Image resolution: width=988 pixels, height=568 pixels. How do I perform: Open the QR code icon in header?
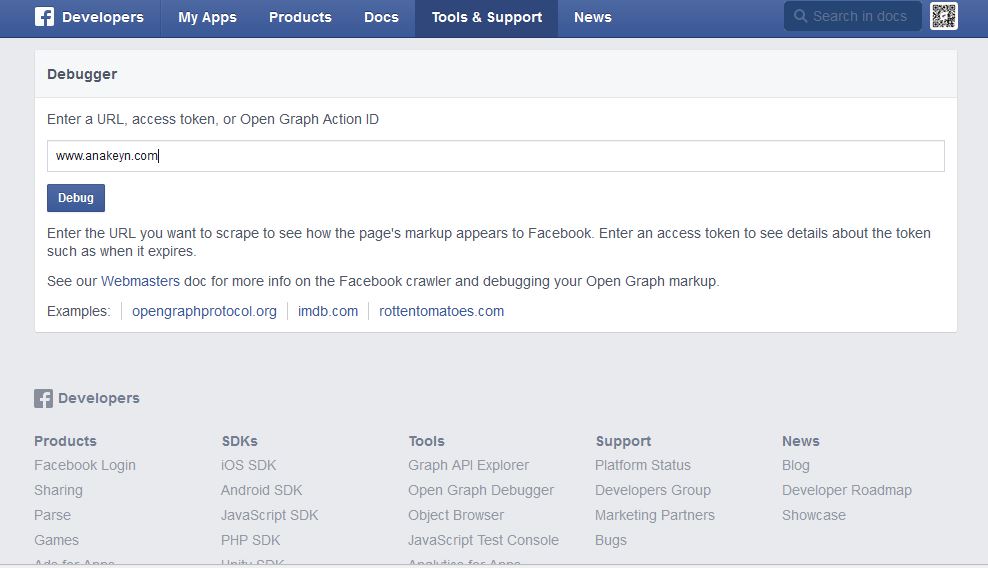click(x=943, y=16)
